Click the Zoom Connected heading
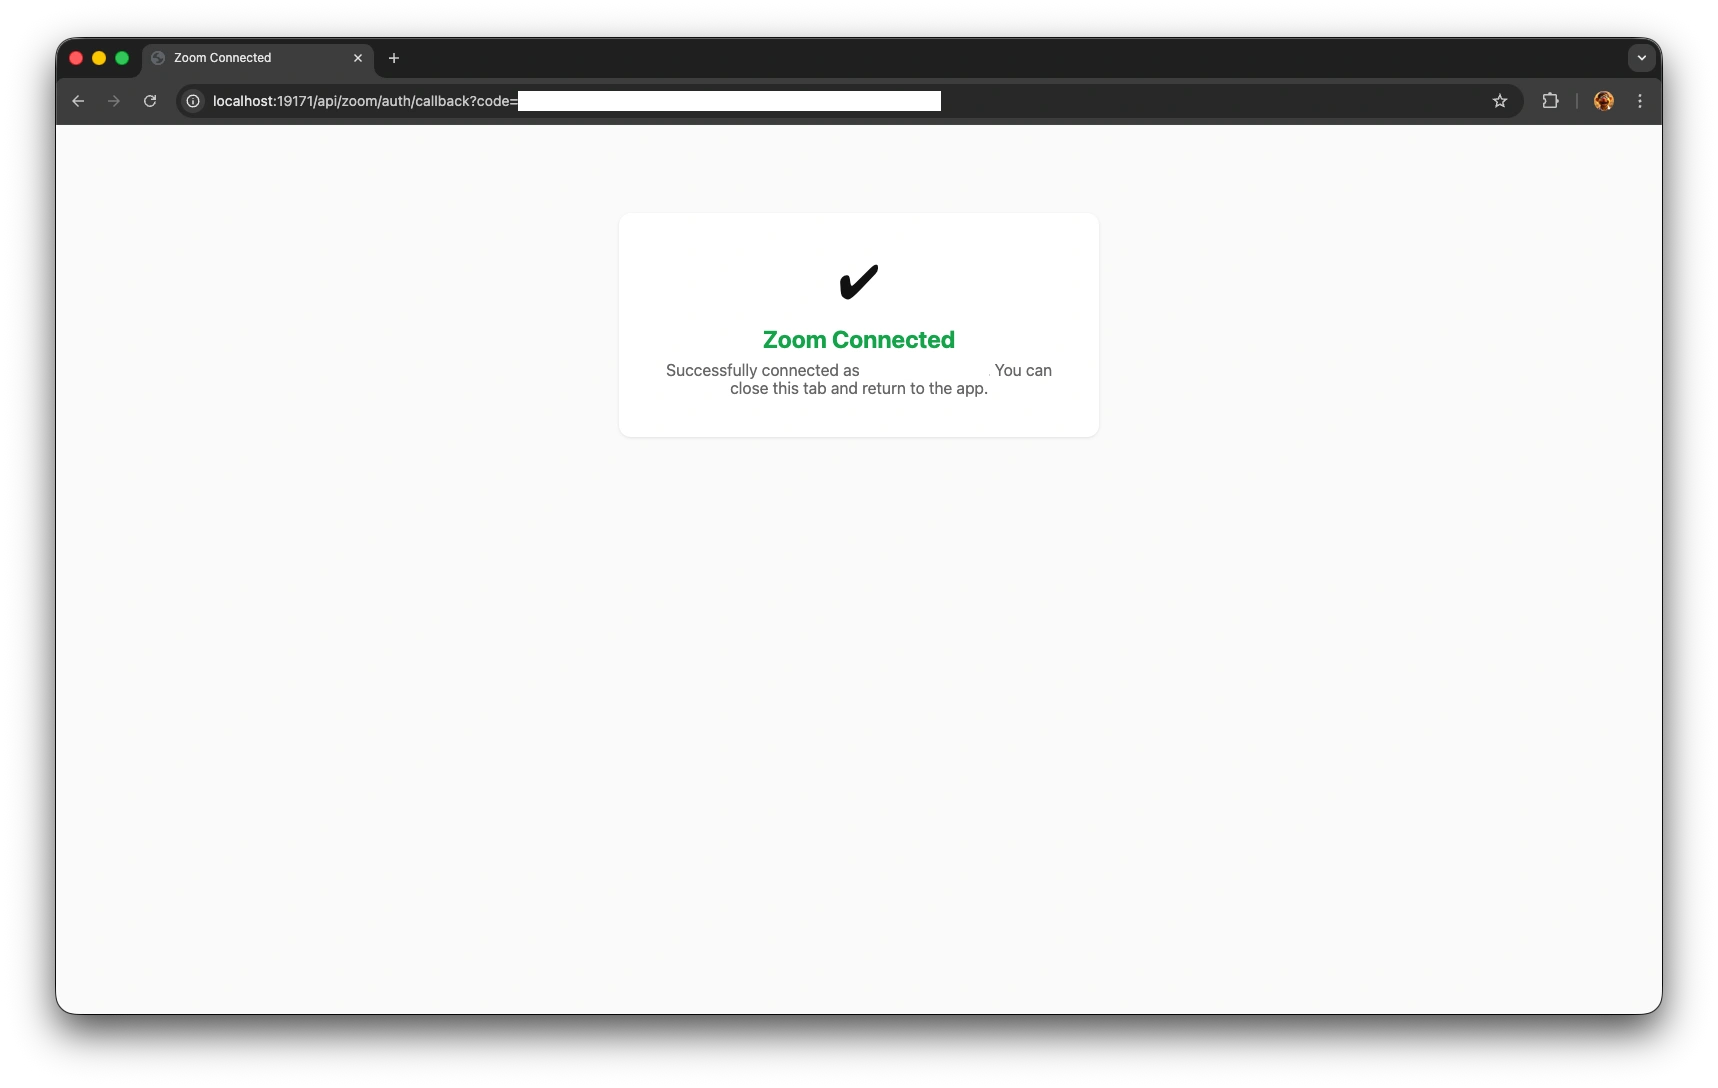 (859, 340)
